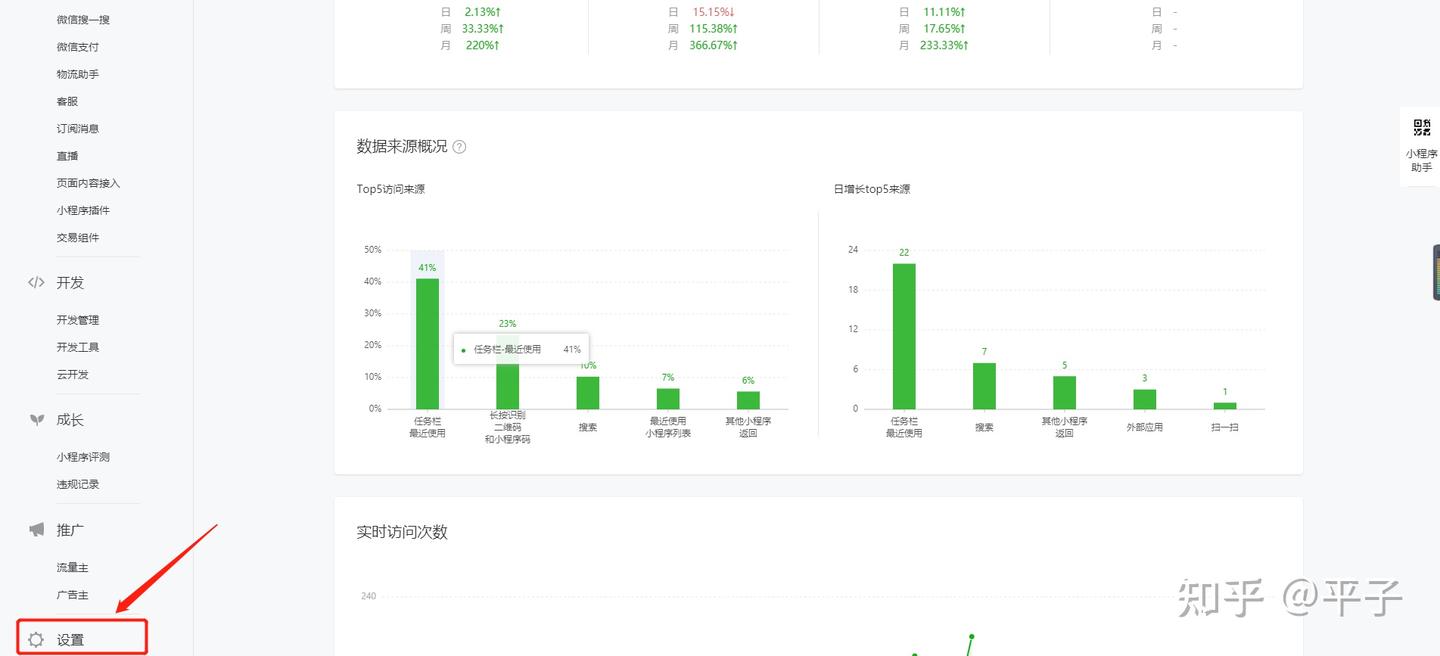Open the 小程序助手 QR code icon
Viewport: 1440px width, 656px height.
click(1421, 127)
